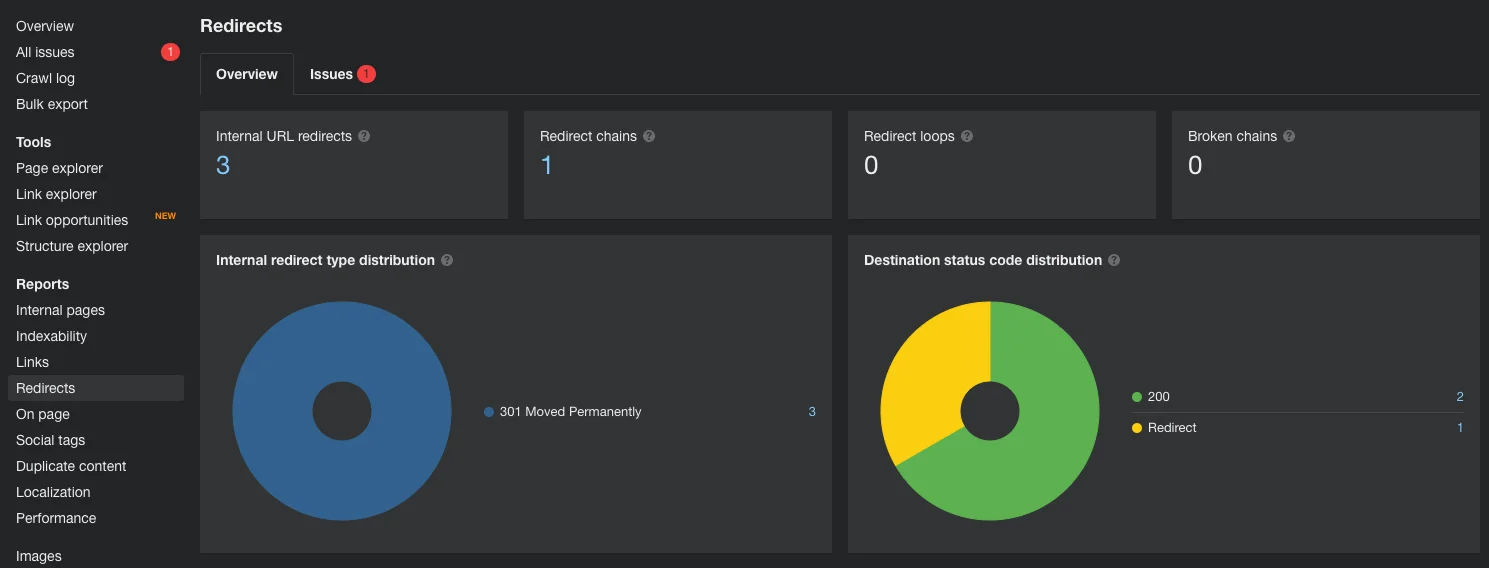The width and height of the screenshot is (1489, 568).
Task: Open the Crawl log
Action: tap(45, 78)
